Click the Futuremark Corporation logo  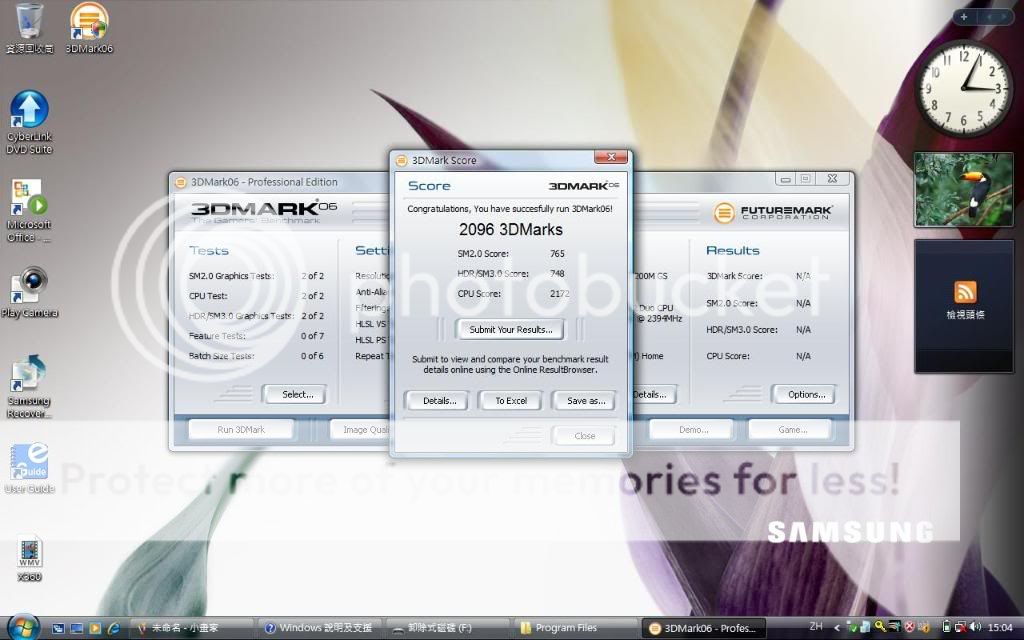pyautogui.click(x=773, y=212)
